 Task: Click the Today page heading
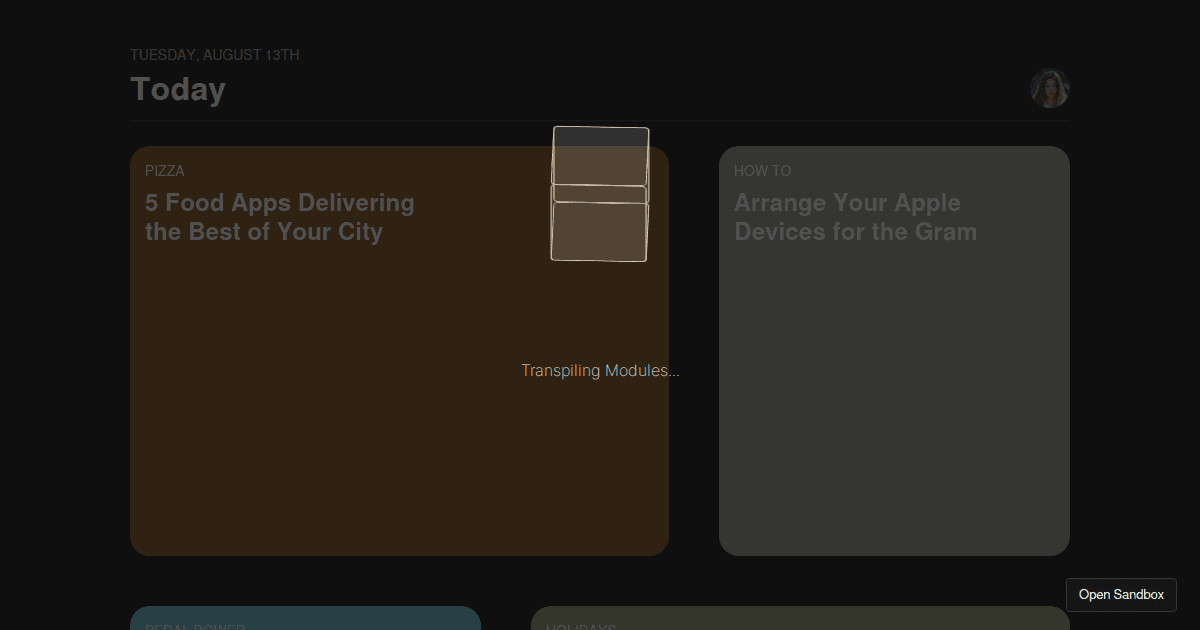click(x=178, y=89)
